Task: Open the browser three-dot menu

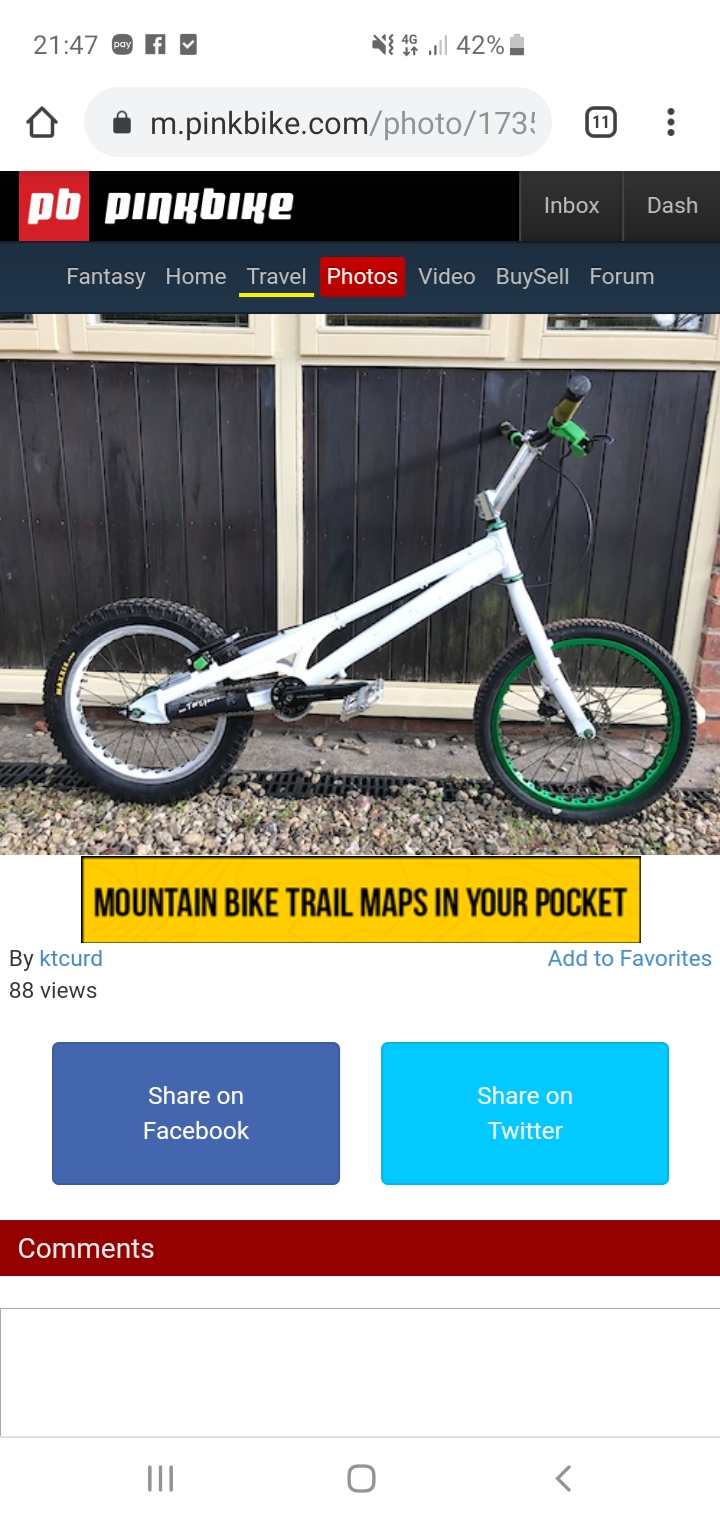Action: (671, 123)
